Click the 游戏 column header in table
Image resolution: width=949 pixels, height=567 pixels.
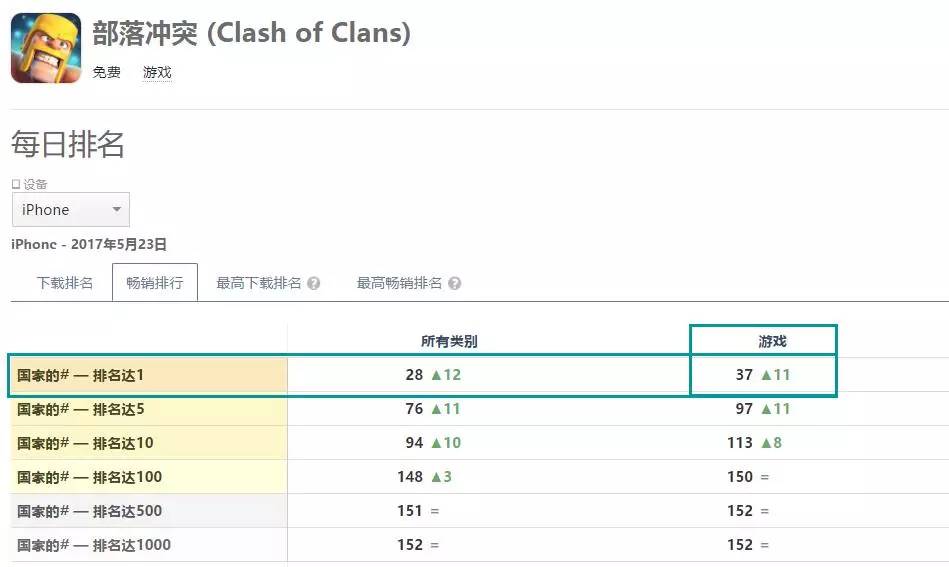click(772, 341)
